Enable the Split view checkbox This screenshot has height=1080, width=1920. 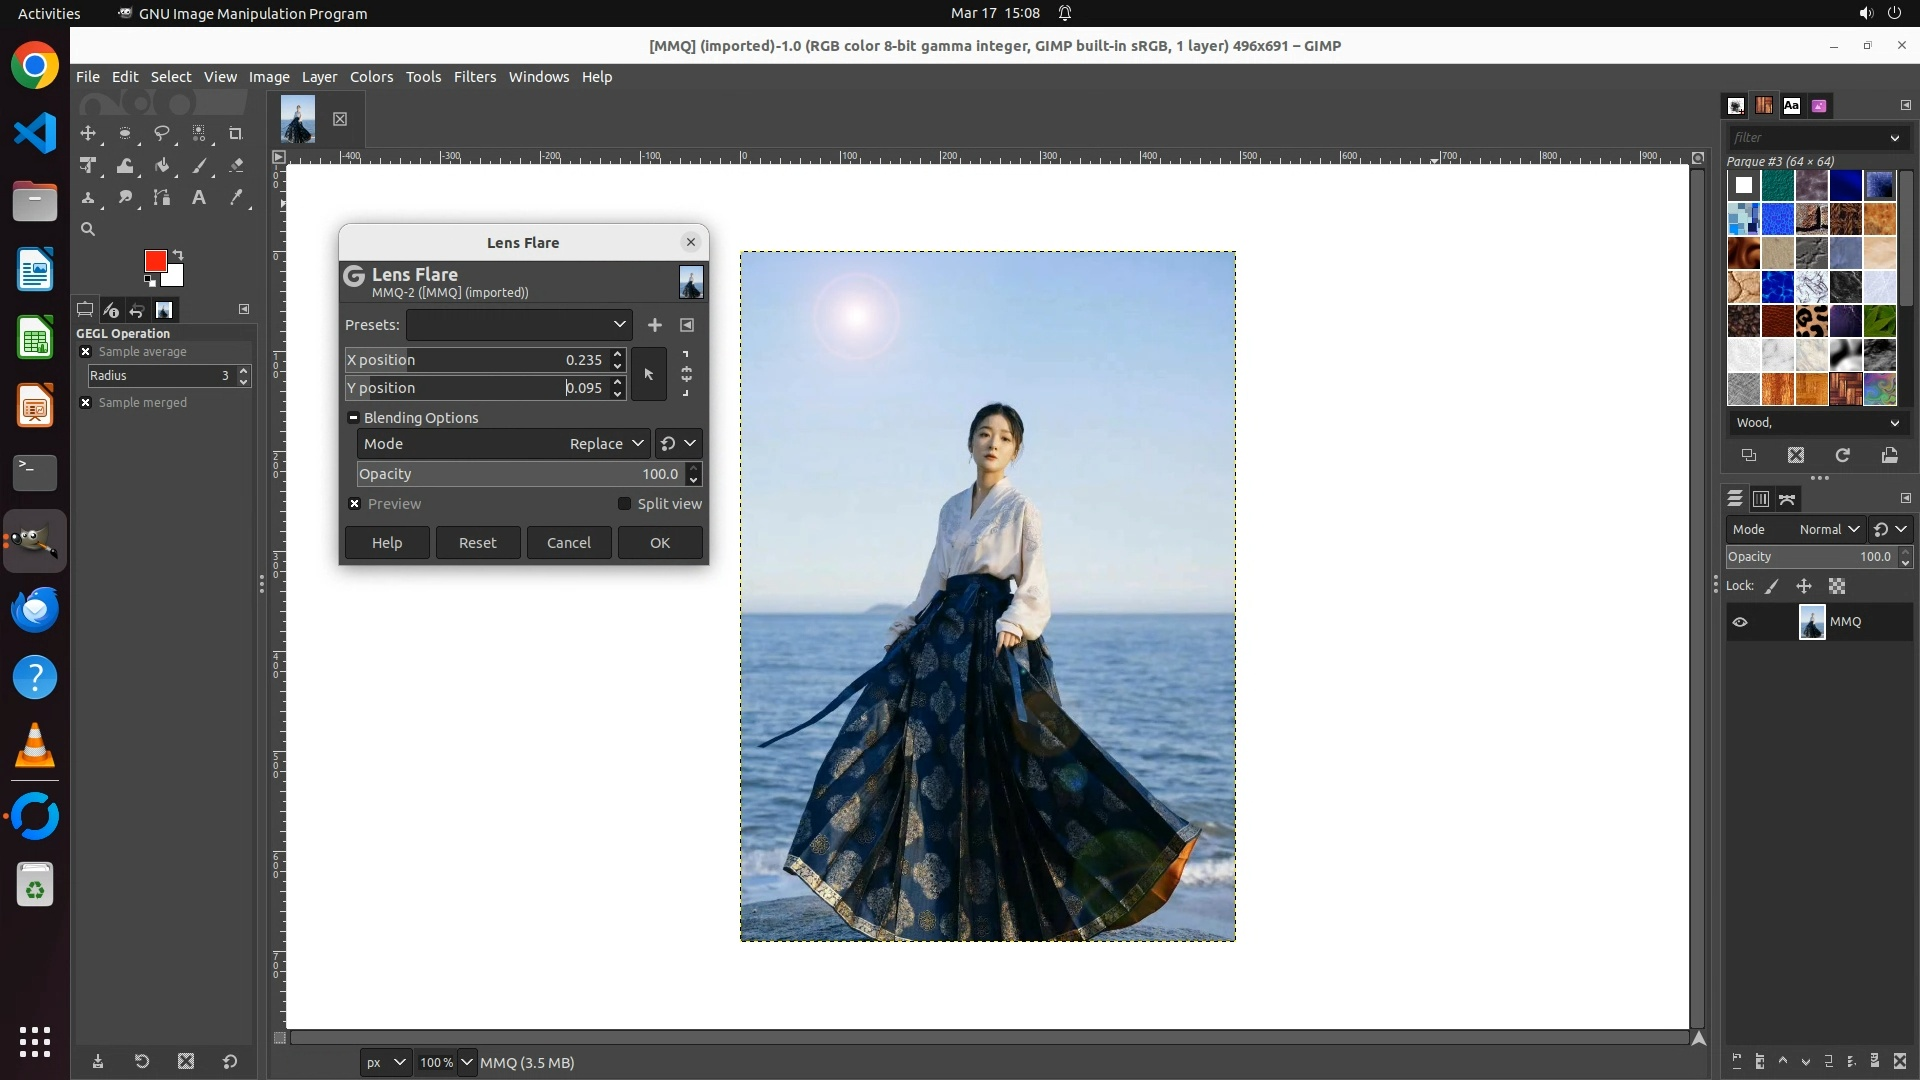(625, 504)
